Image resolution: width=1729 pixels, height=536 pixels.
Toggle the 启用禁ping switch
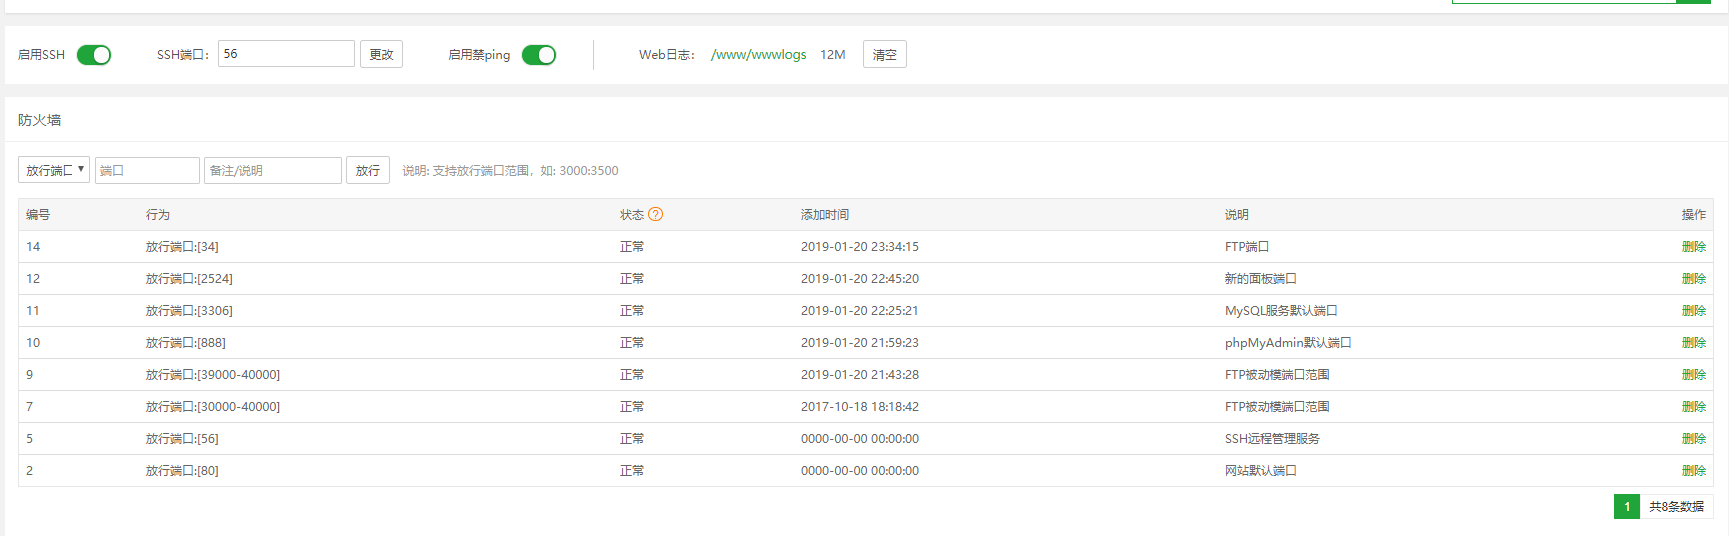click(539, 55)
